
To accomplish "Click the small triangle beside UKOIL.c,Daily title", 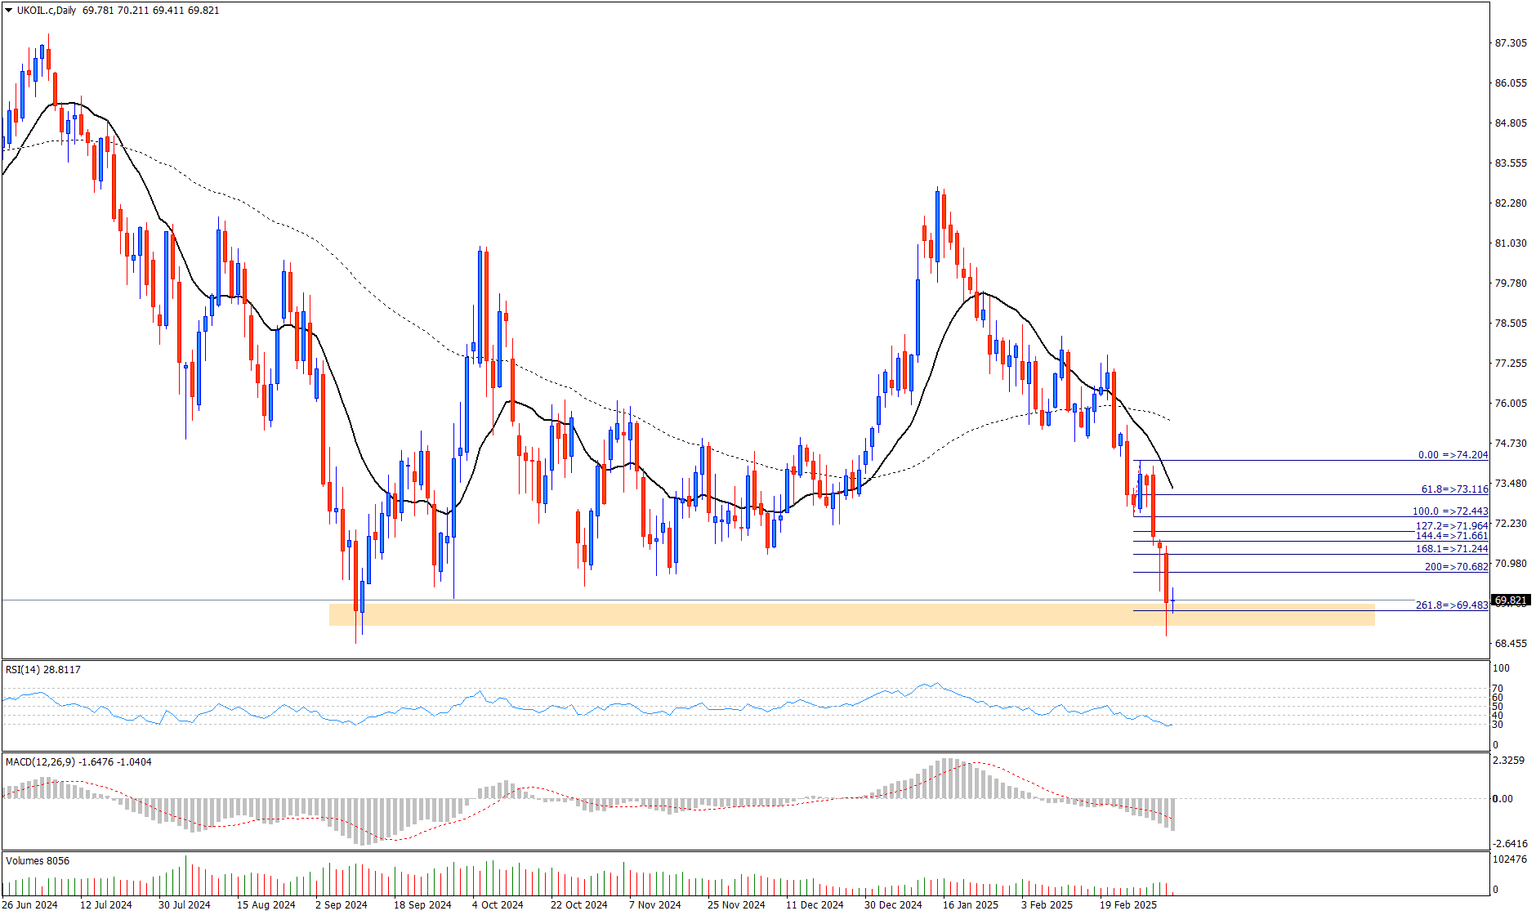I will tap(9, 11).
